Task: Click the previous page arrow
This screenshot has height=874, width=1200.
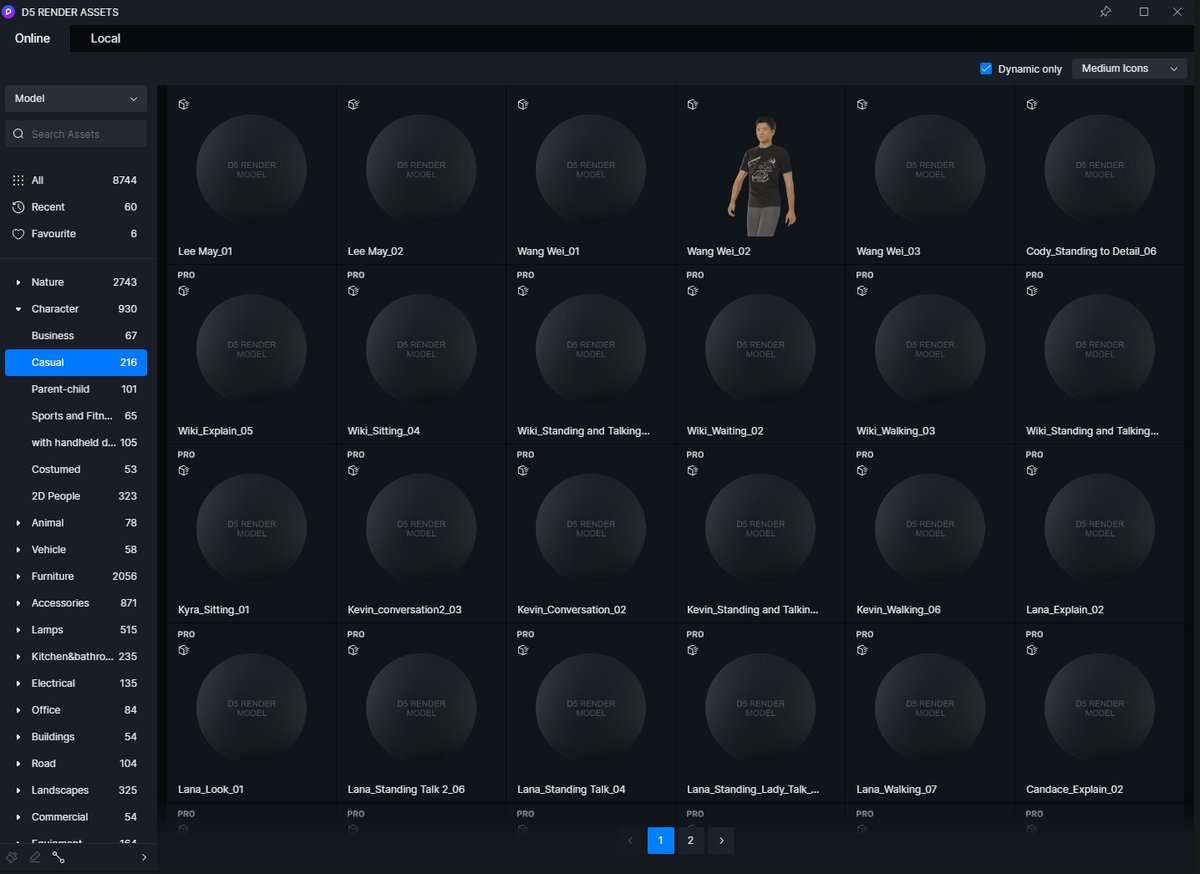Action: pos(630,841)
